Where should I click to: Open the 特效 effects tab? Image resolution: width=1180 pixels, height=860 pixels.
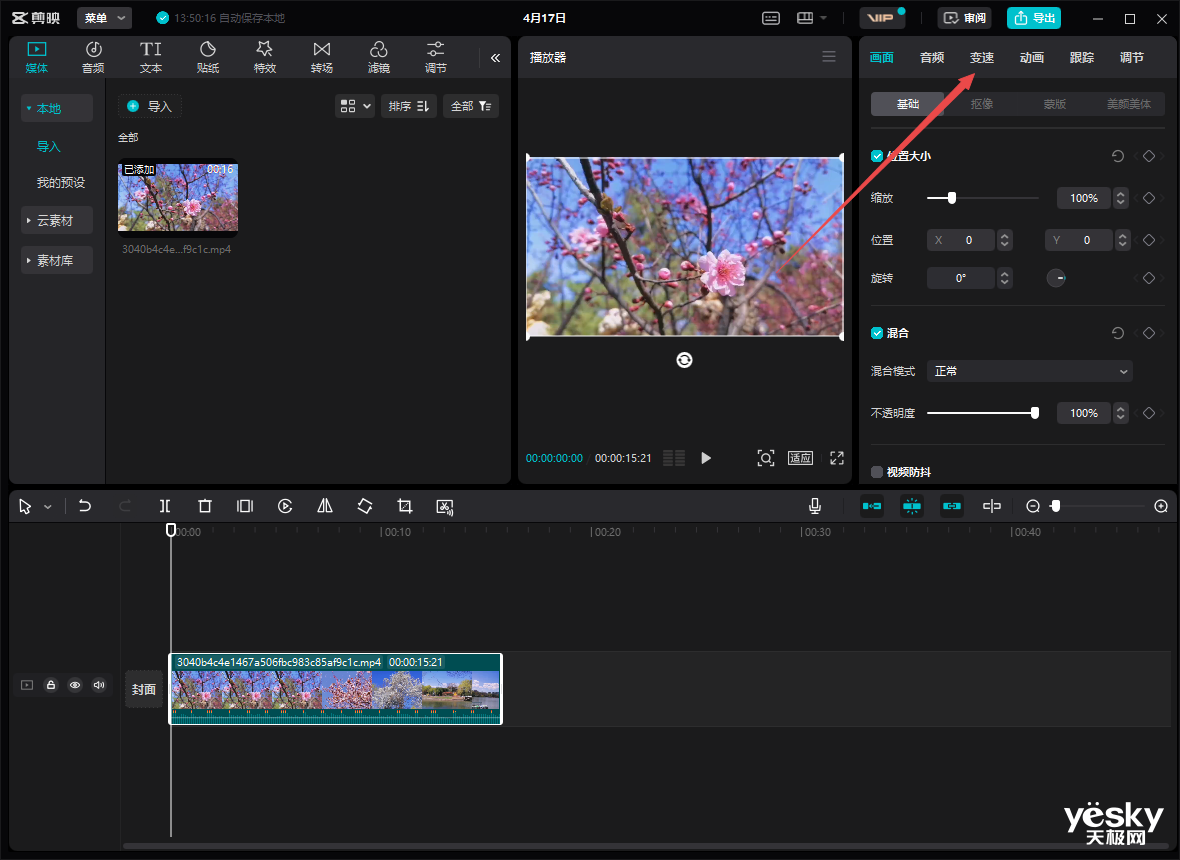265,57
